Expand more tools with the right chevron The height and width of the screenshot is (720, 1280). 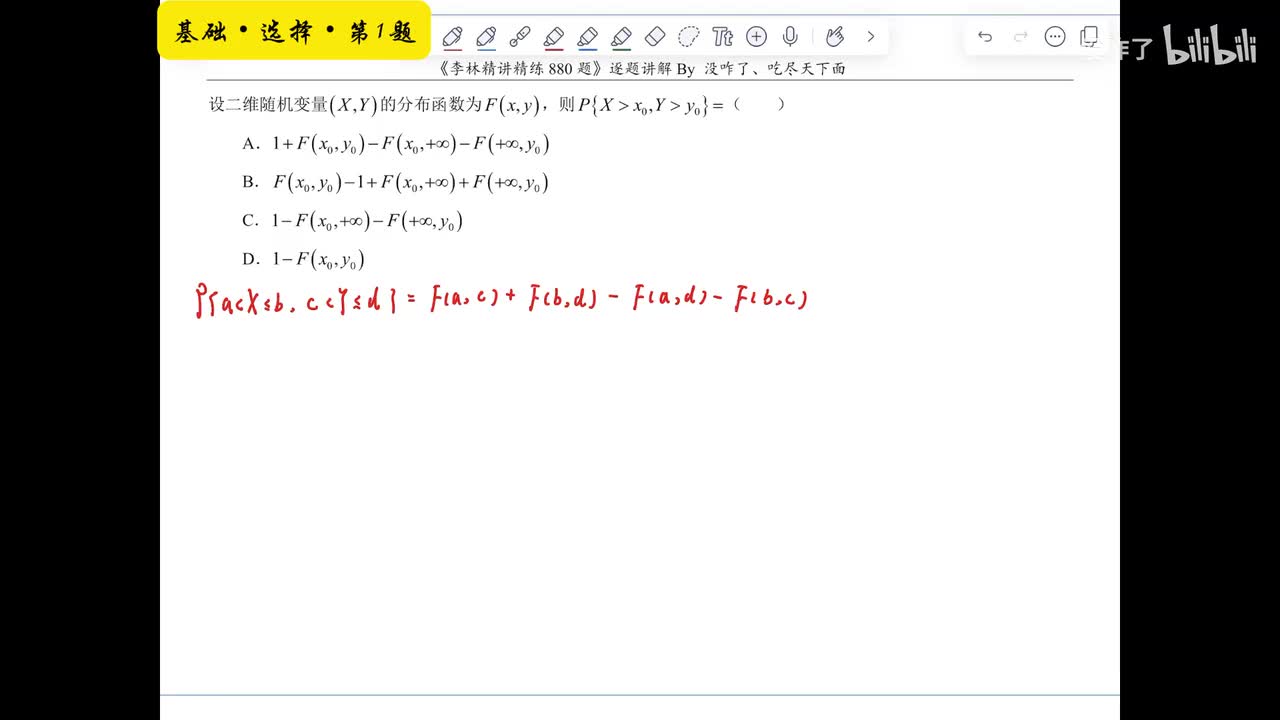871,37
